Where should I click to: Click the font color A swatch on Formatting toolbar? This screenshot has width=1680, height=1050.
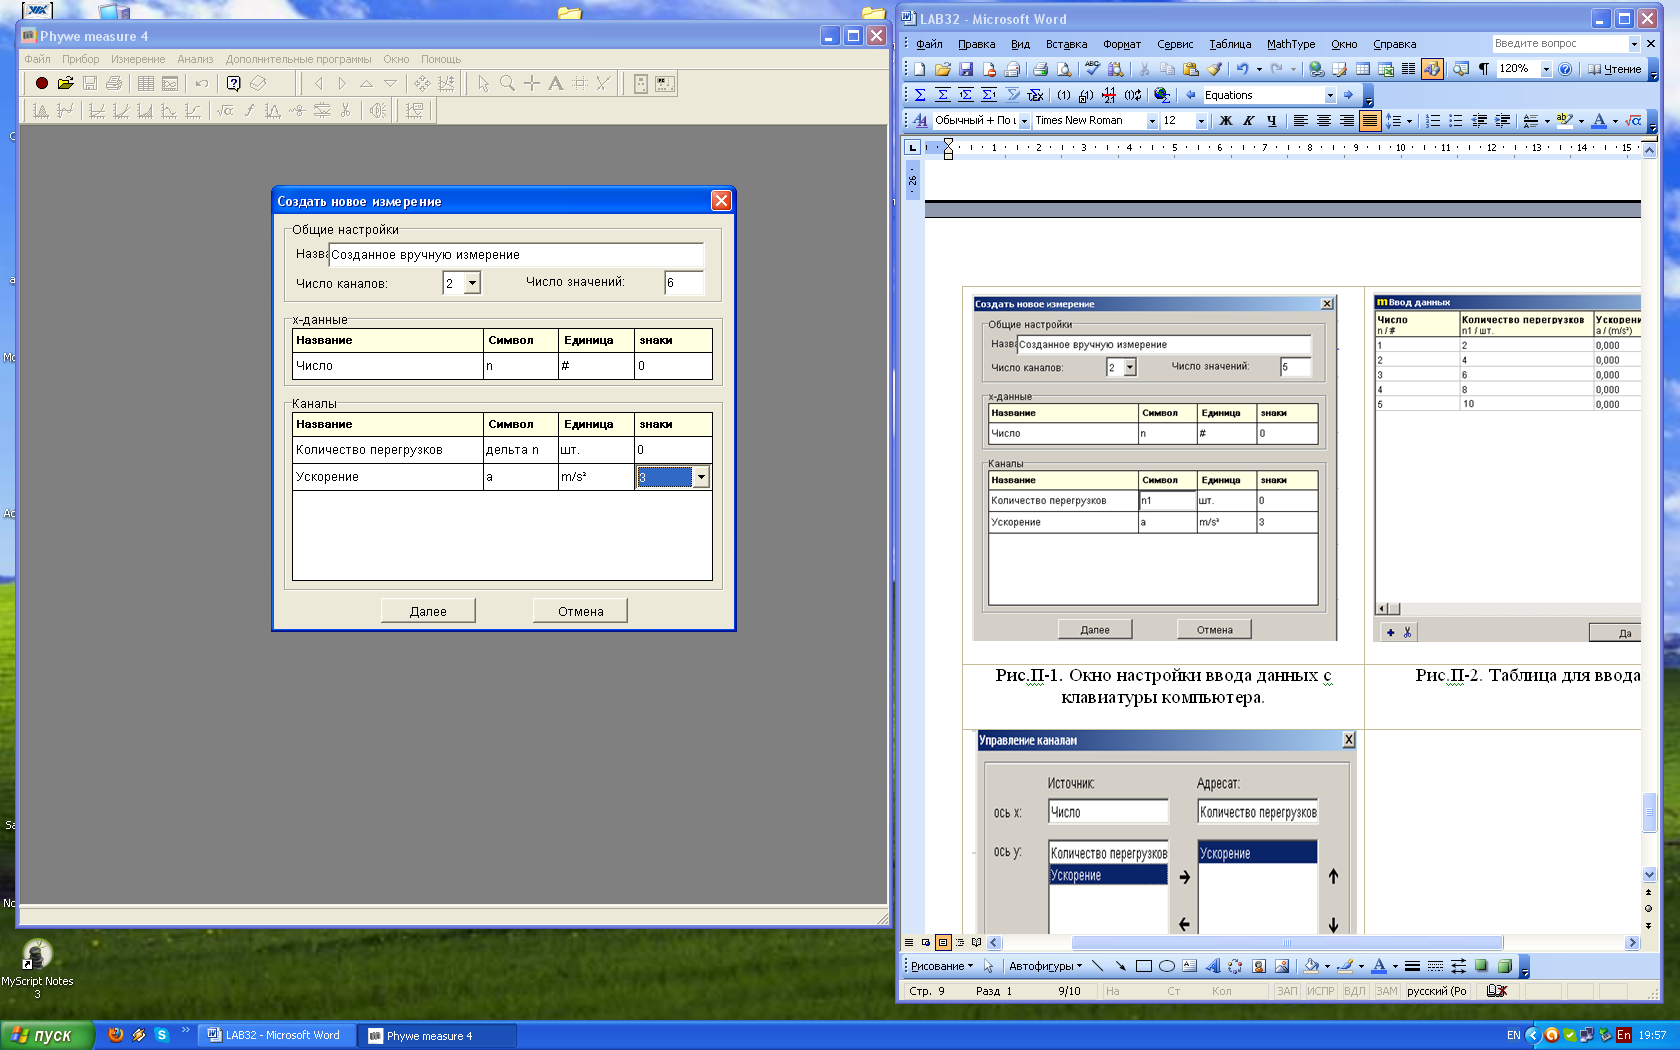coord(1599,121)
